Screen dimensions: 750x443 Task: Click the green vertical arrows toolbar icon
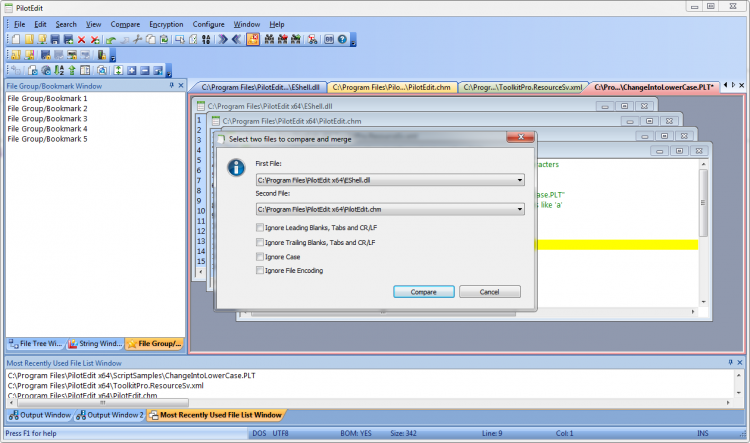[x=118, y=70]
